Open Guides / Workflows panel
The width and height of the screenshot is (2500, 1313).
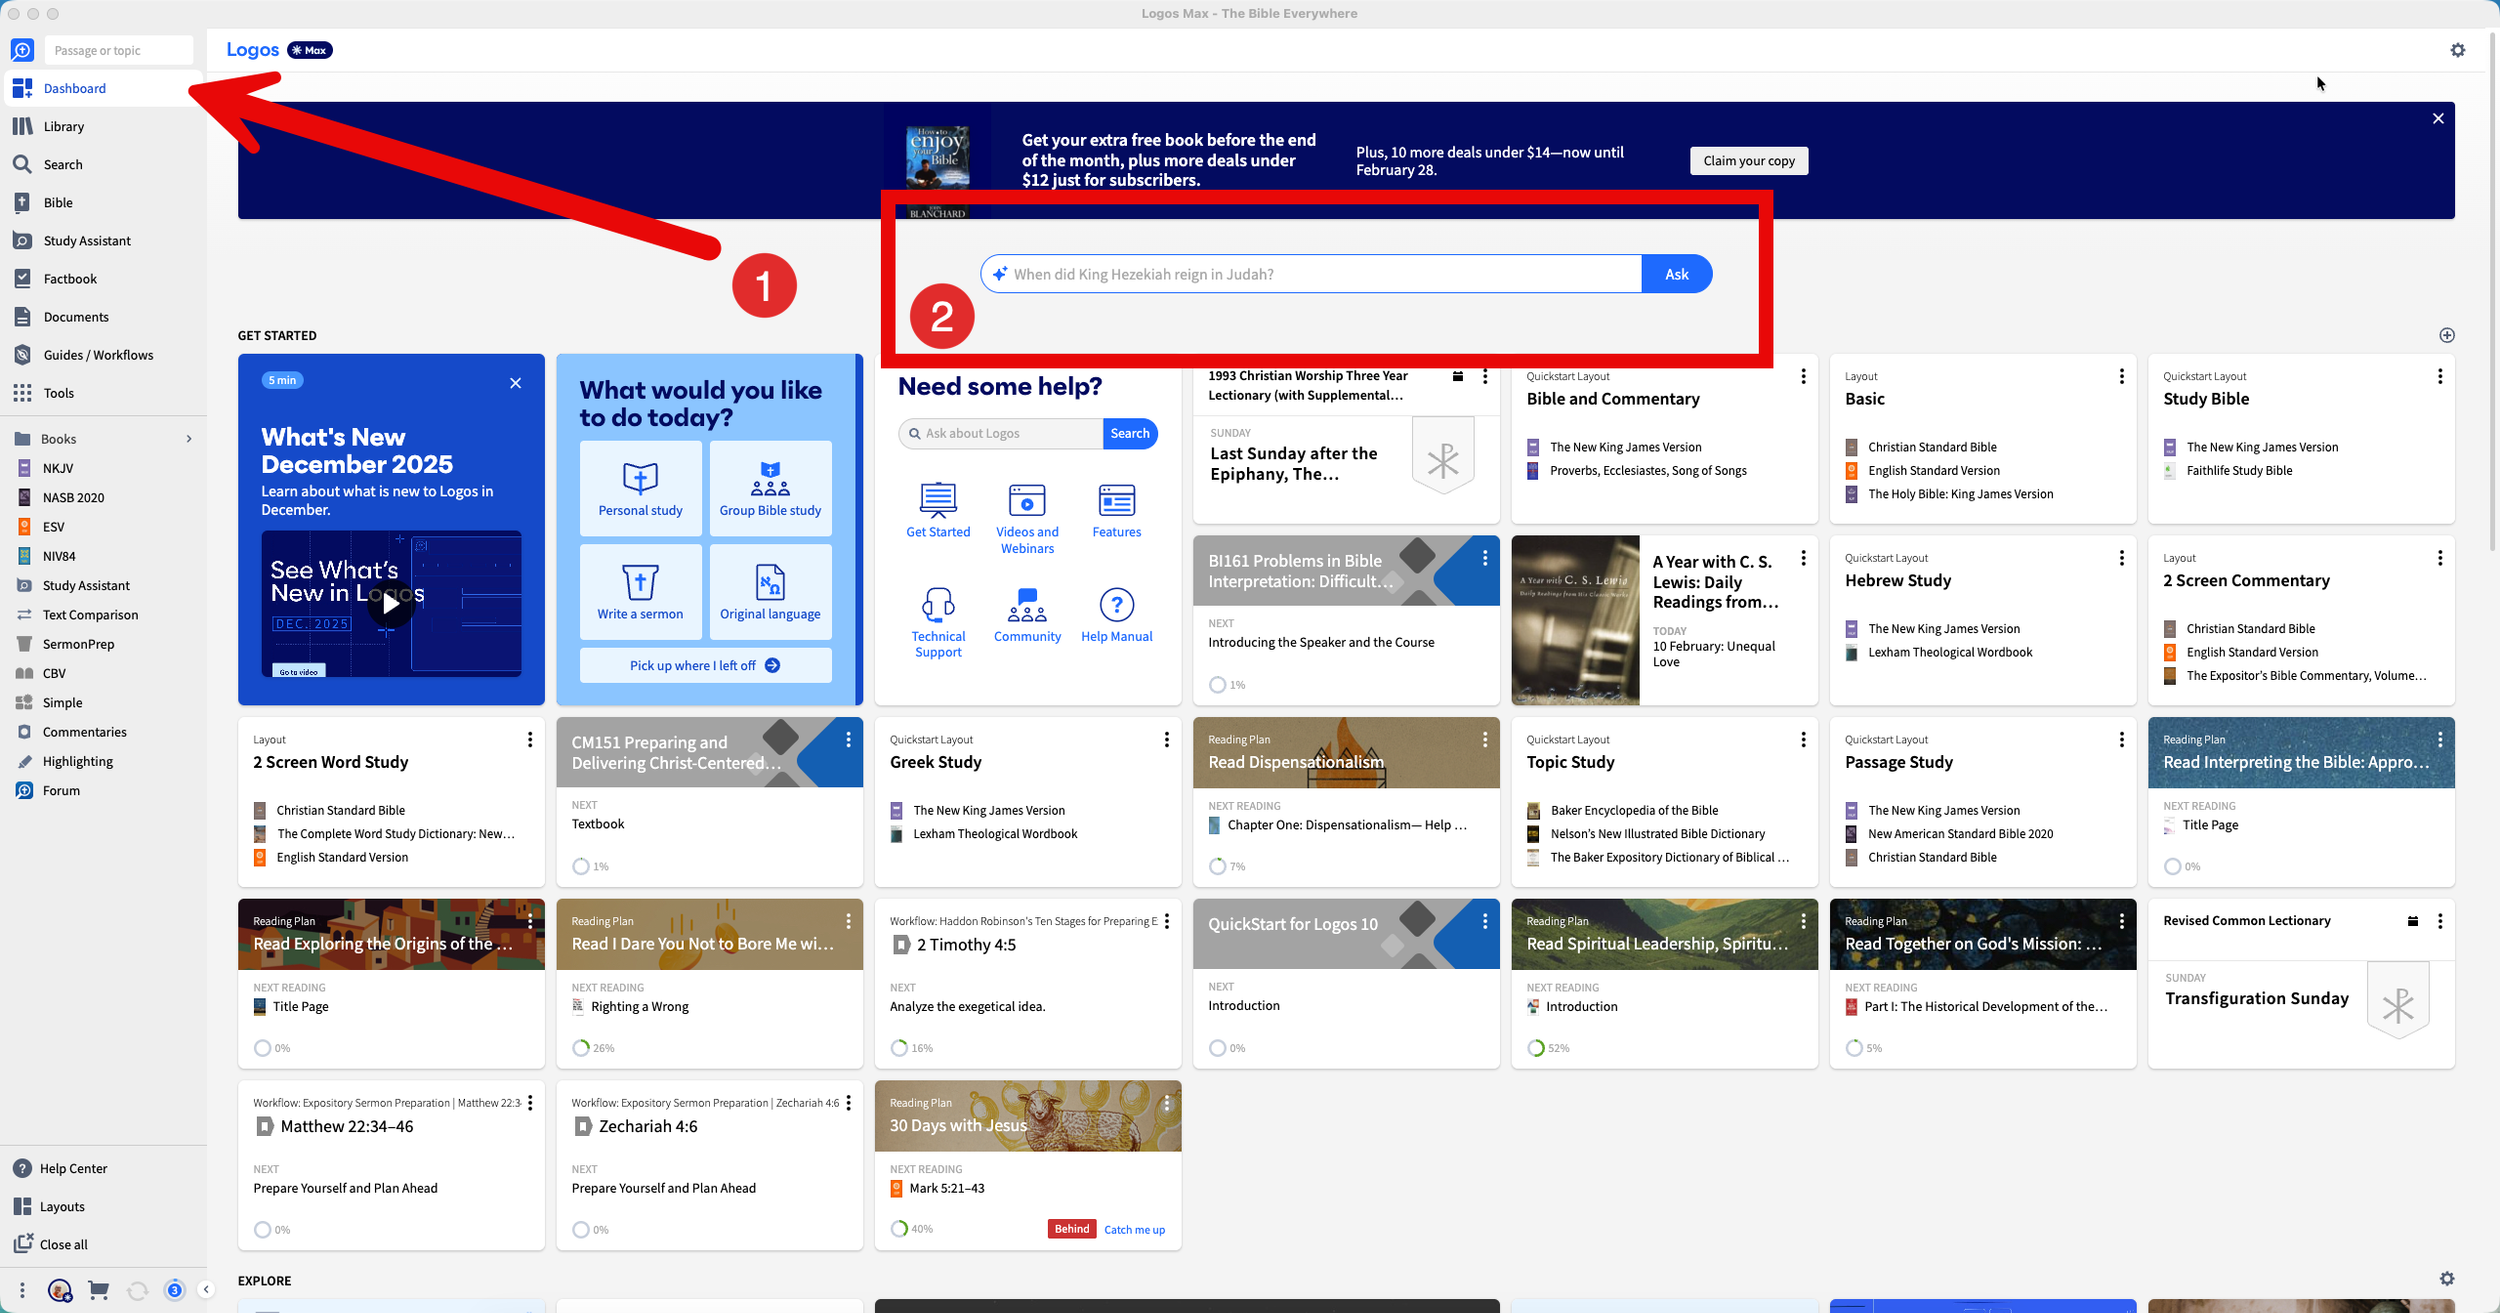point(98,355)
